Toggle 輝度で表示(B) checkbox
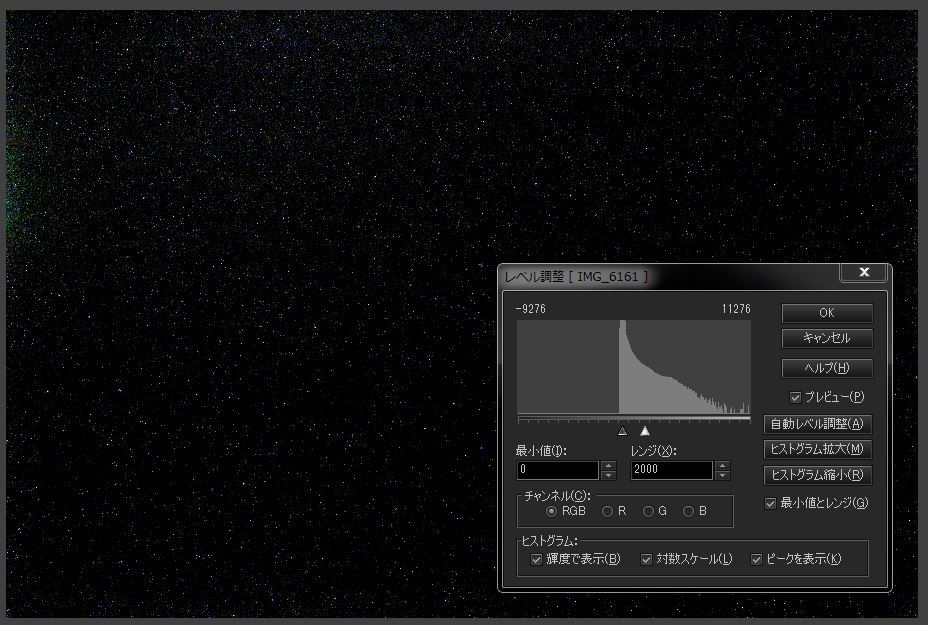The height and width of the screenshot is (625, 928). tap(537, 559)
